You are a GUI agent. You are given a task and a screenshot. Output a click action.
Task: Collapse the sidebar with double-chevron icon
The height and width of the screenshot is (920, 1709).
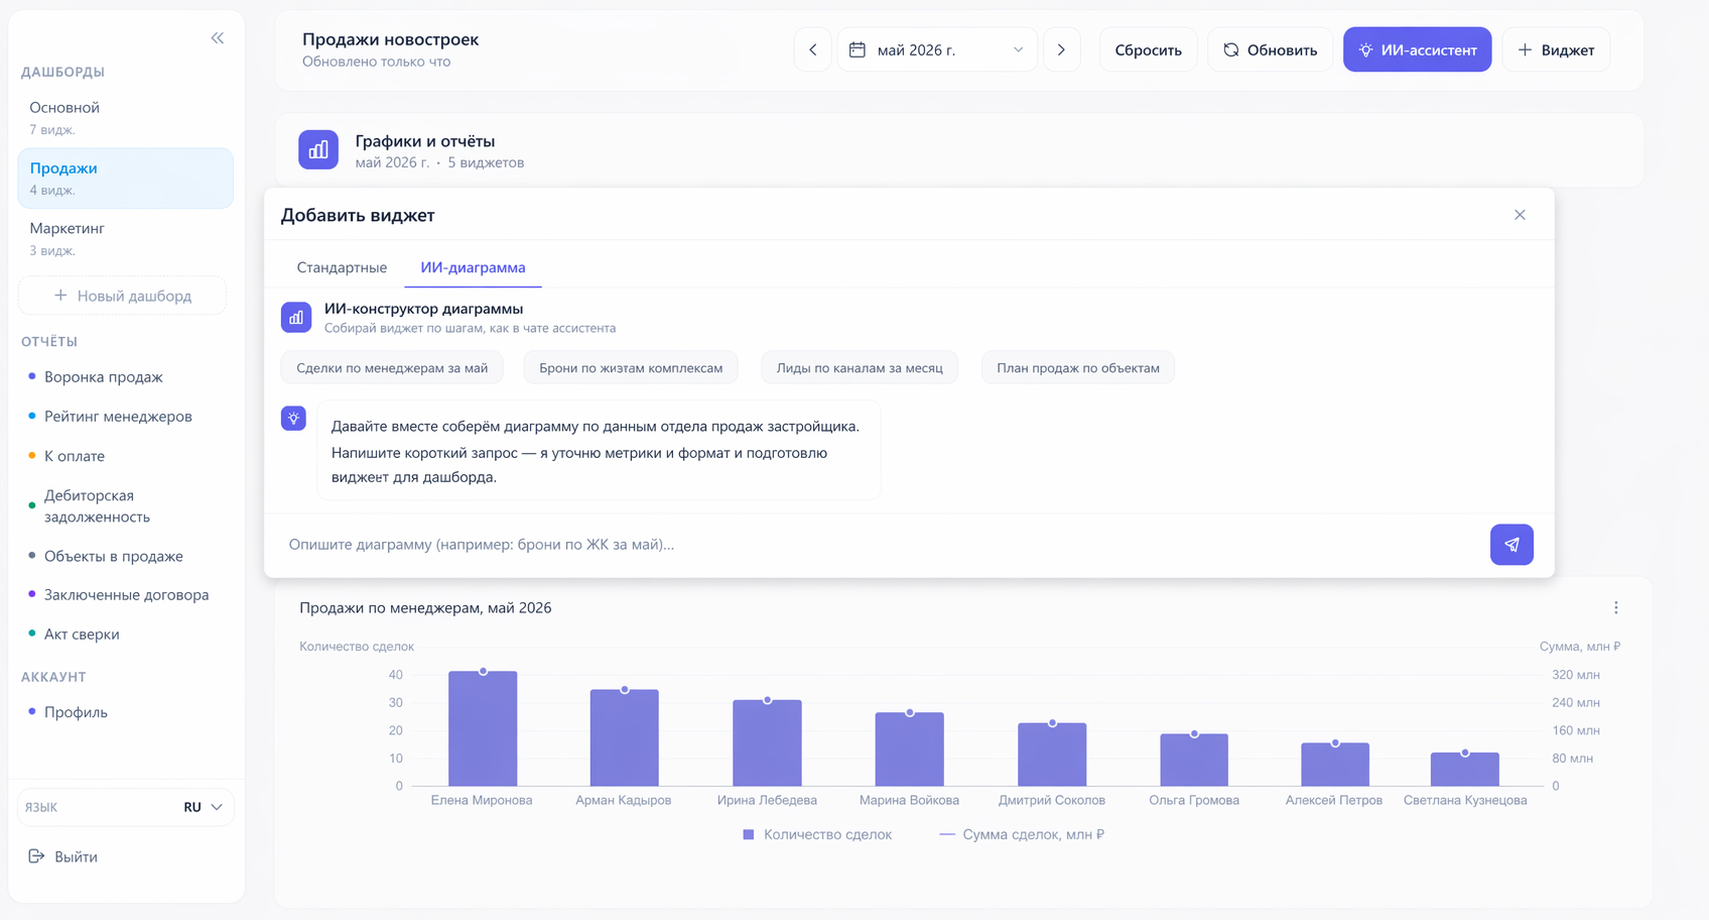217,38
